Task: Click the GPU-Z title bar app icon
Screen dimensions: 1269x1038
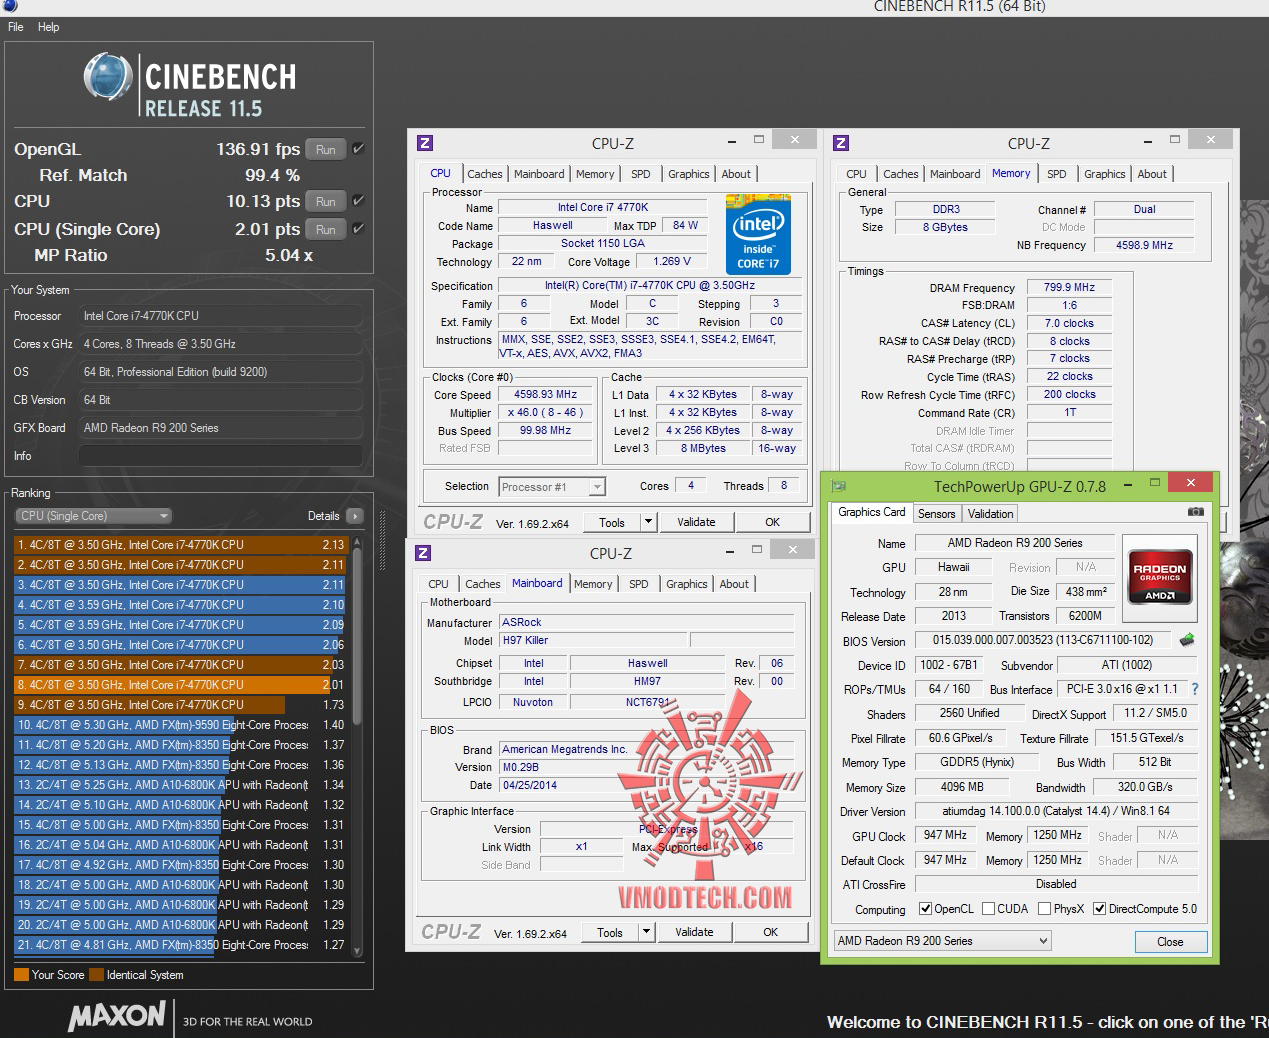Action: tap(839, 486)
